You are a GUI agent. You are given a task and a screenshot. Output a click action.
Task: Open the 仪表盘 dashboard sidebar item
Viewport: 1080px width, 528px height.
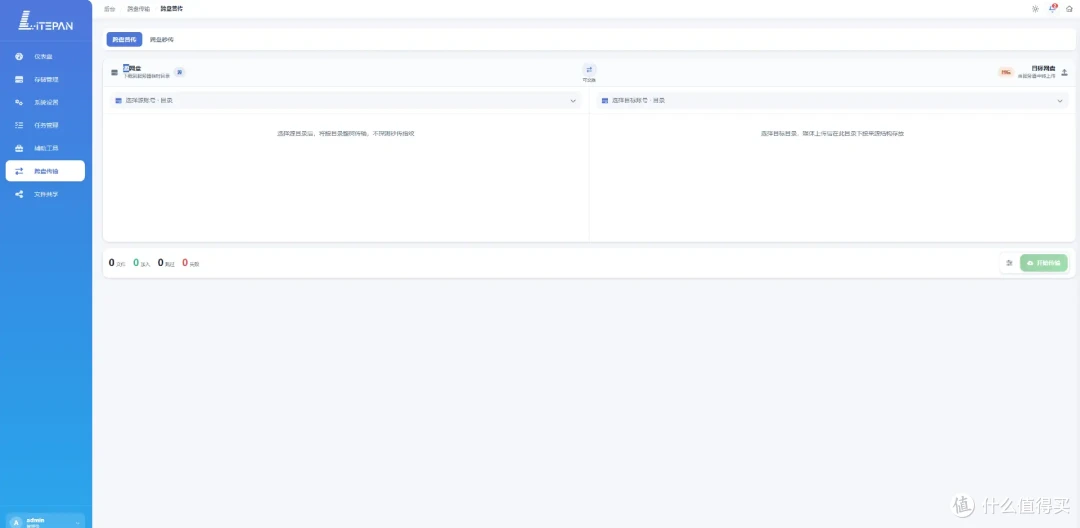(45, 56)
